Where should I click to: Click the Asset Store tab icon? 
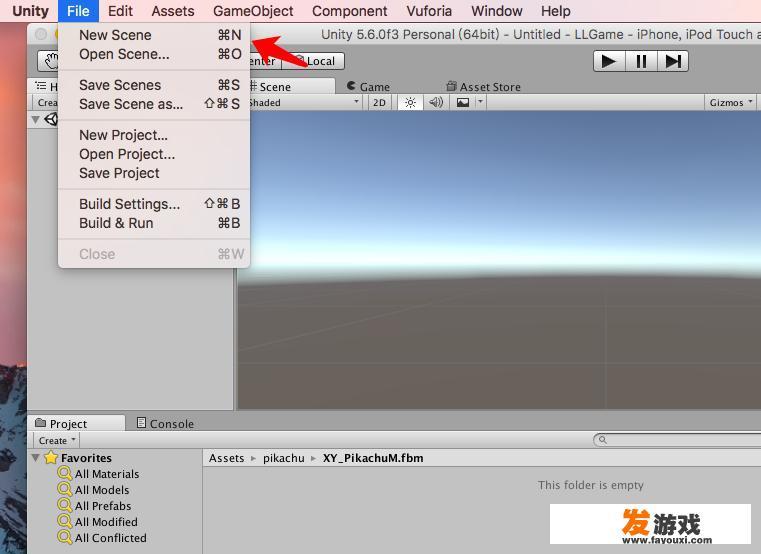[x=451, y=86]
